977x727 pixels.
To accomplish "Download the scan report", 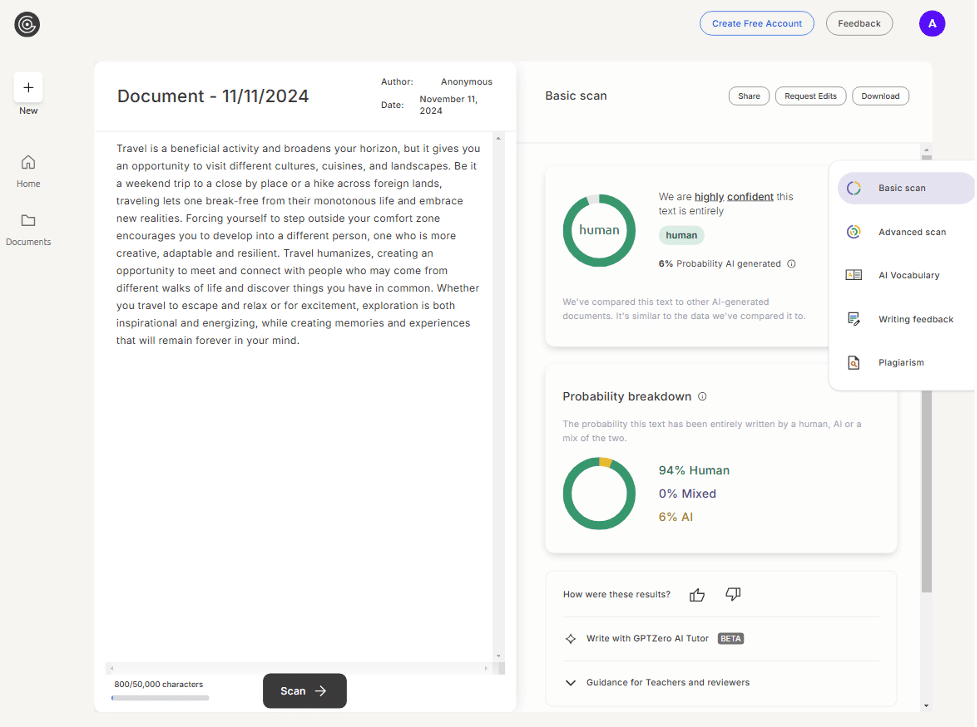I will click(x=880, y=95).
